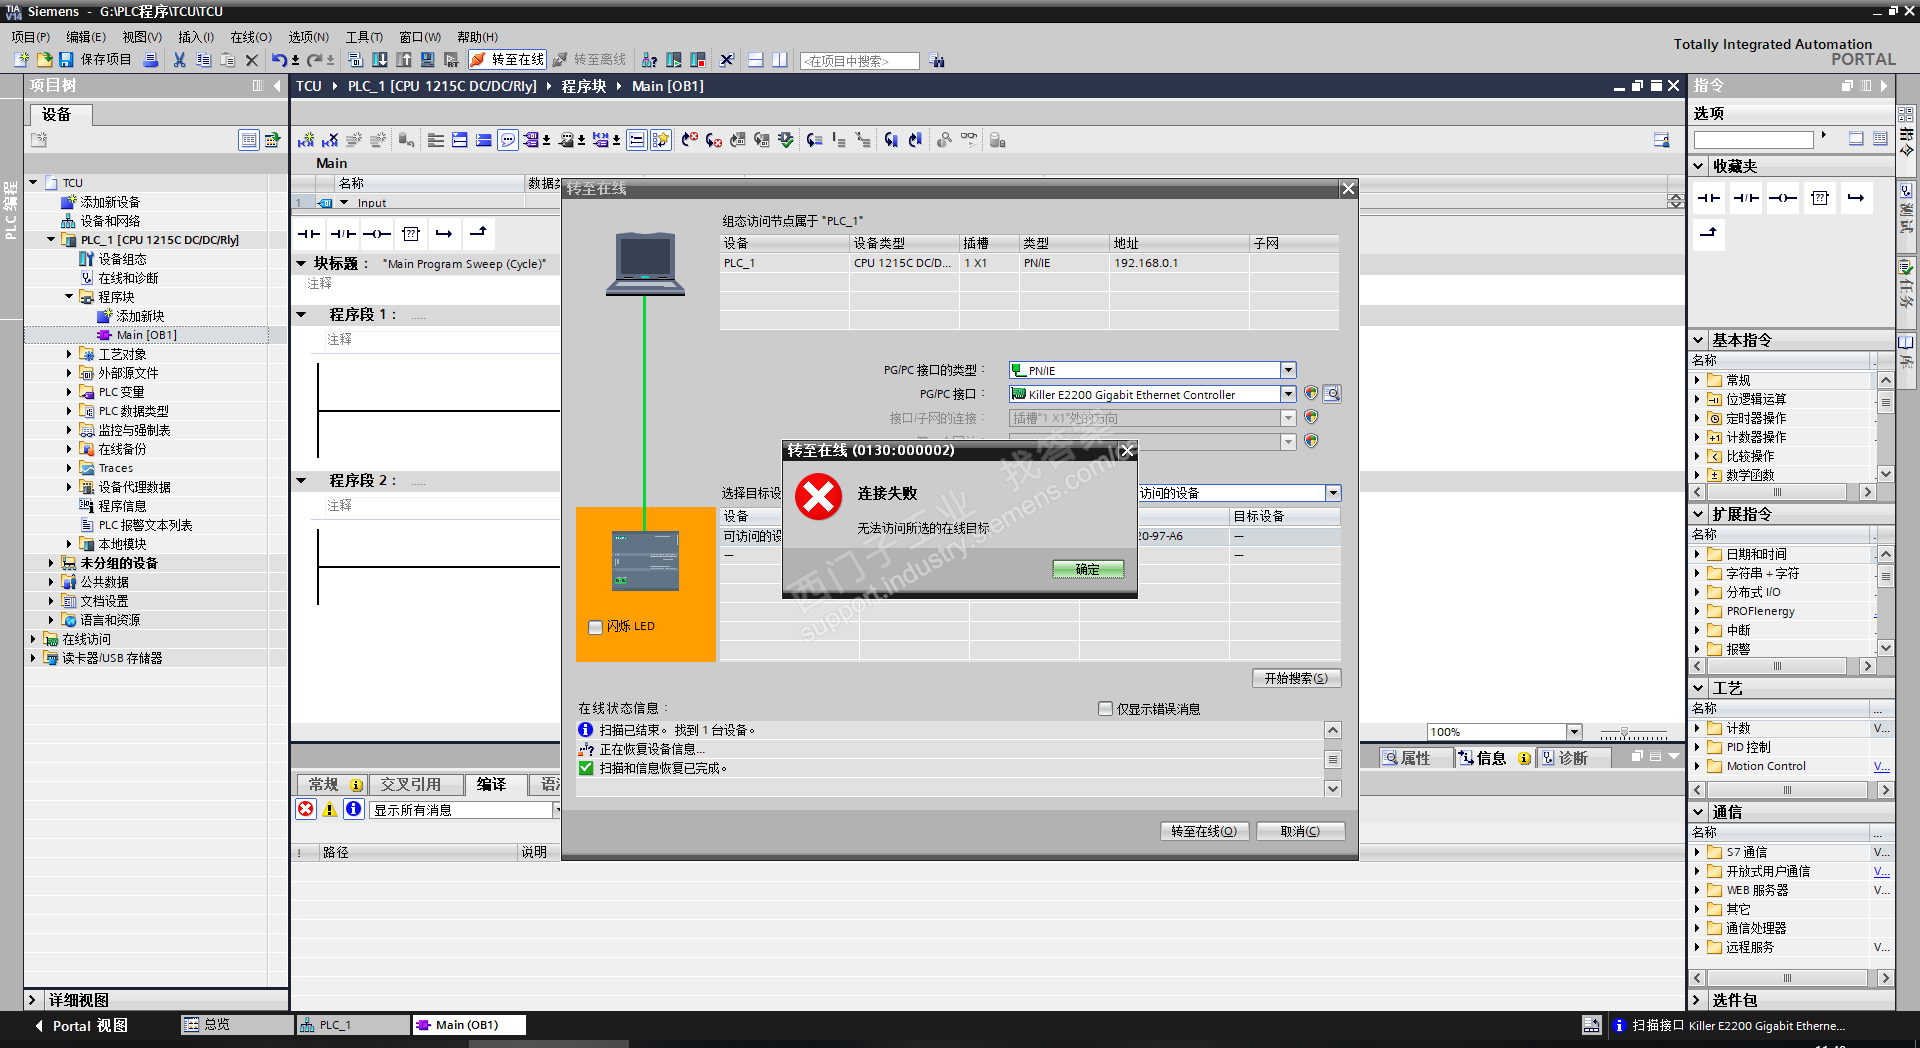Collapse the 扩展指令 section
The height and width of the screenshot is (1048, 1920).
point(1699,514)
